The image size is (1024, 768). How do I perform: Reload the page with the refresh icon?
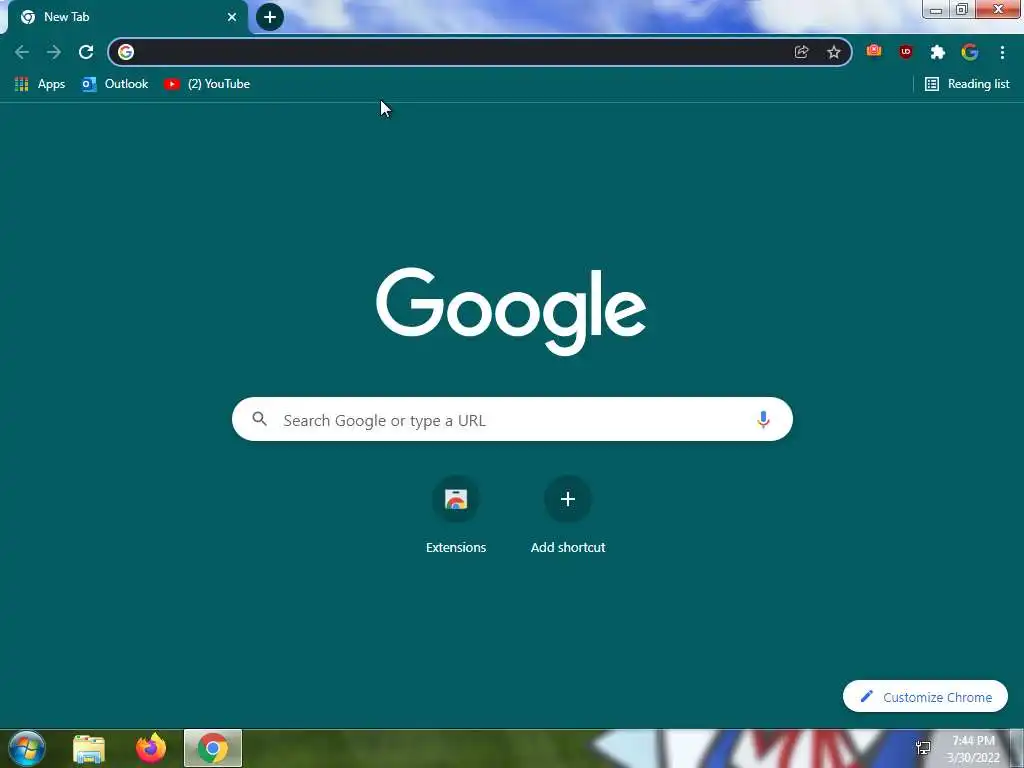pyautogui.click(x=86, y=52)
